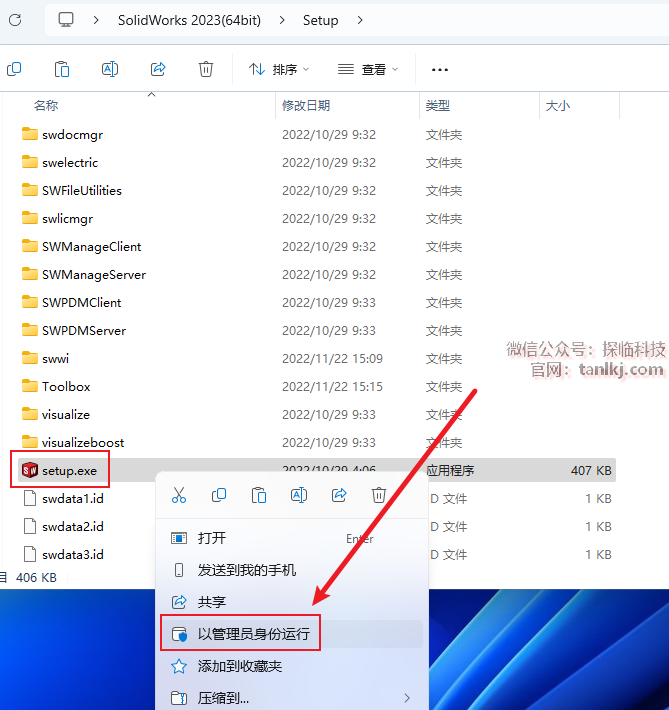Click the toolbar Share icon
The image size is (669, 710).
158,69
